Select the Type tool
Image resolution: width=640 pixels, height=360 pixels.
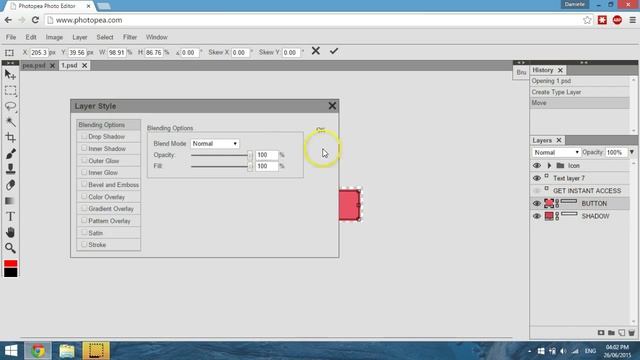pyautogui.click(x=10, y=216)
